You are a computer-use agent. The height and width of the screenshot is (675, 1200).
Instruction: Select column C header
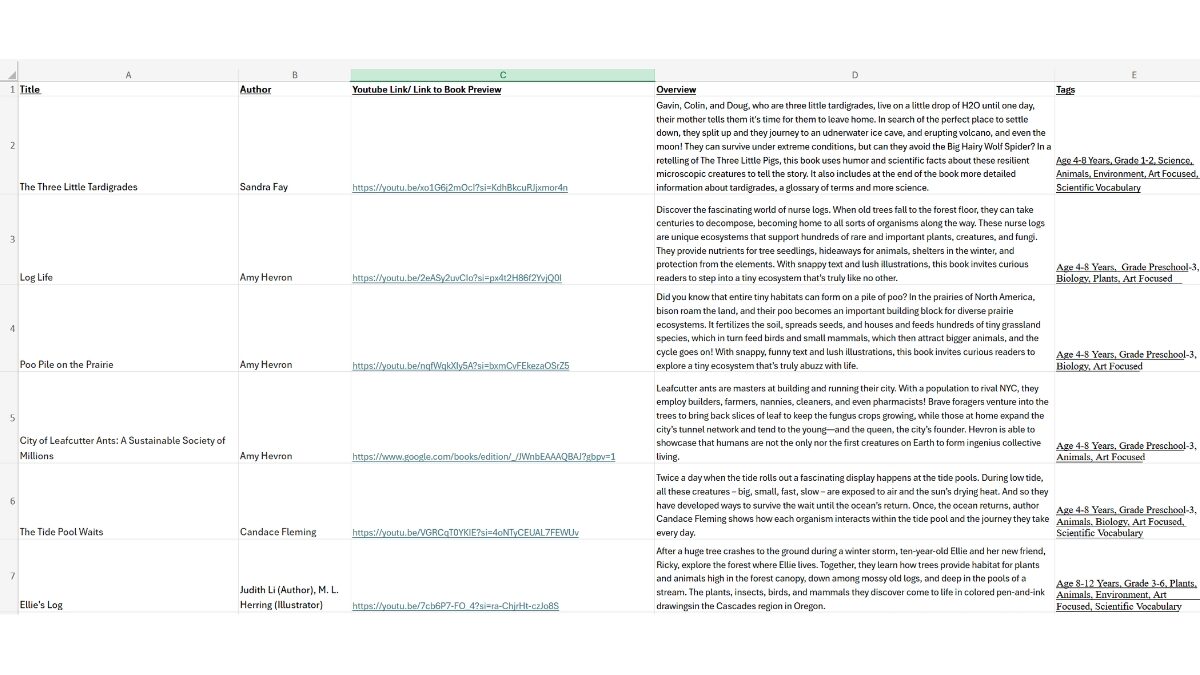pyautogui.click(x=502, y=75)
